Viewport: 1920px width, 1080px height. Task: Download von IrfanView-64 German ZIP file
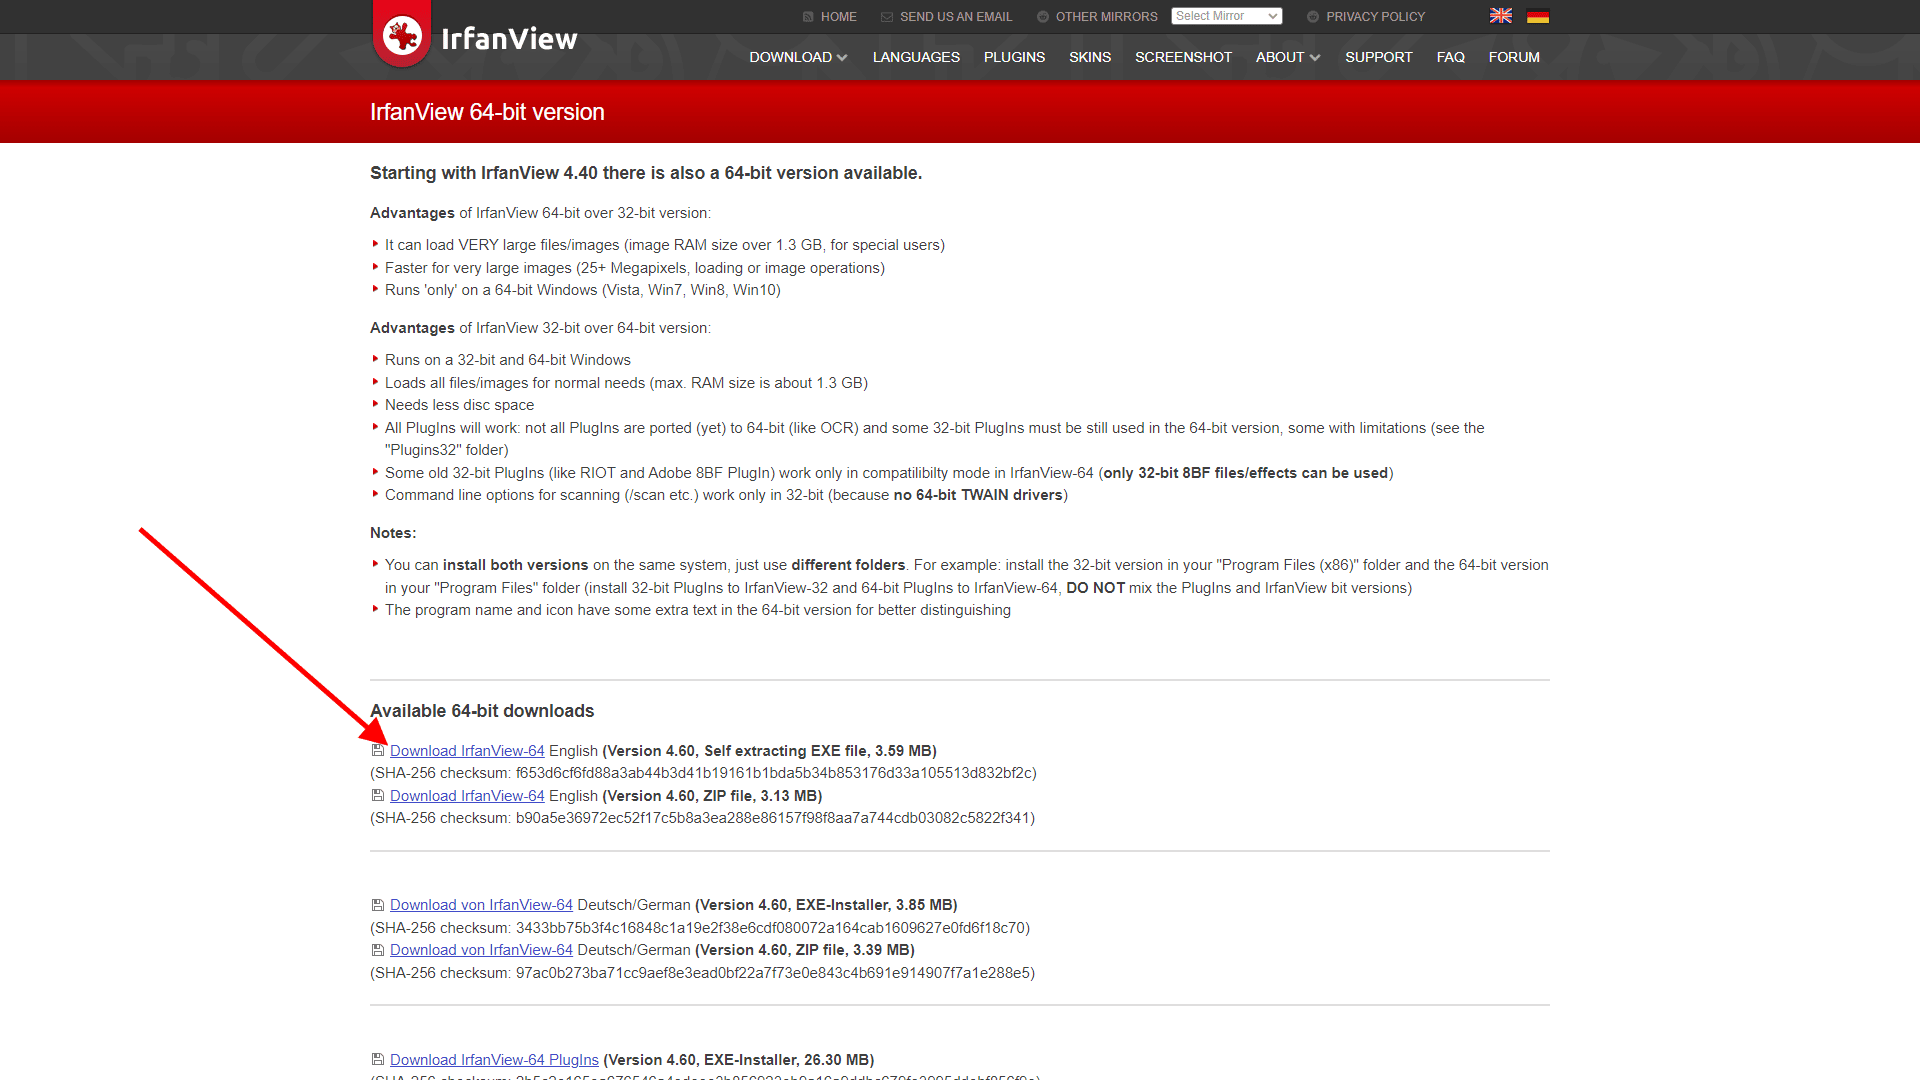[x=481, y=950]
